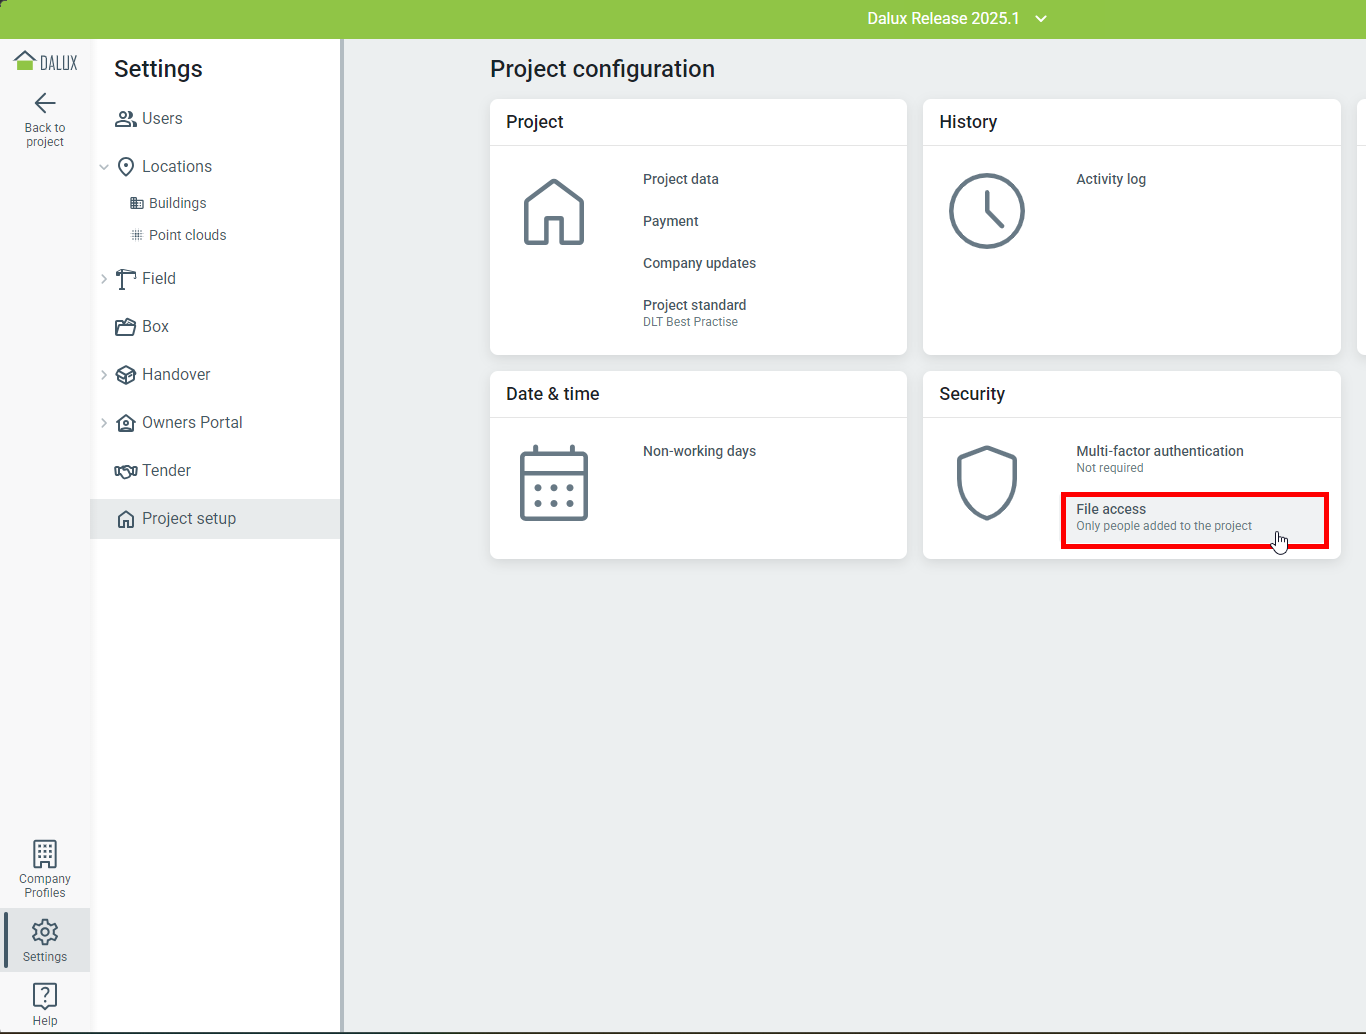Viewport: 1366px width, 1034px height.
Task: Expand the Owners Portal section chevron
Action: pos(104,423)
